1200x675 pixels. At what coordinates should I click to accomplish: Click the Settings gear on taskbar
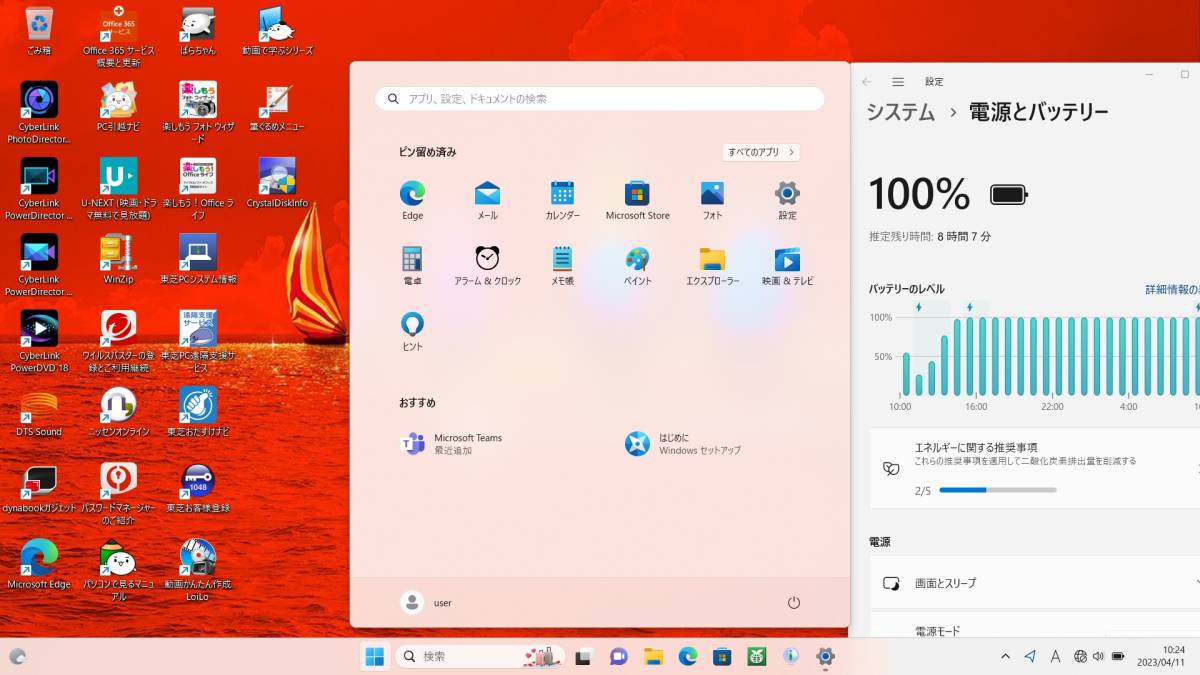826,656
